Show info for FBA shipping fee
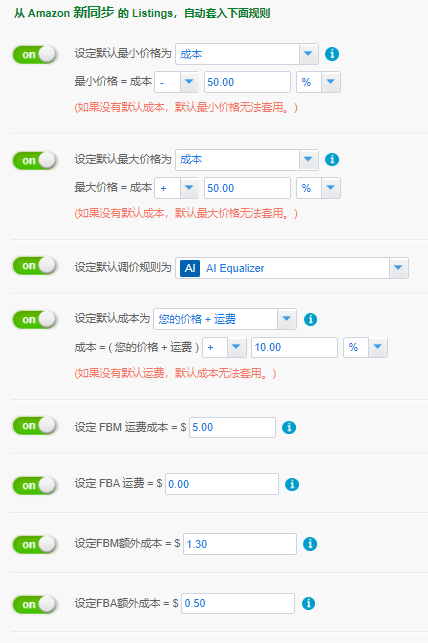 point(292,484)
